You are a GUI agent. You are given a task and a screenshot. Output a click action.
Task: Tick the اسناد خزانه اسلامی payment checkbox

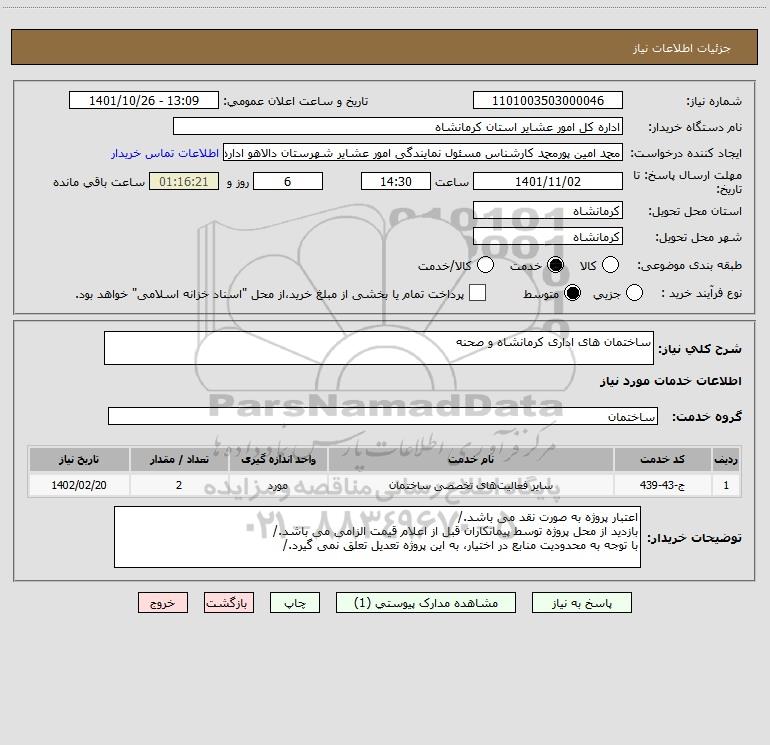coord(477,293)
